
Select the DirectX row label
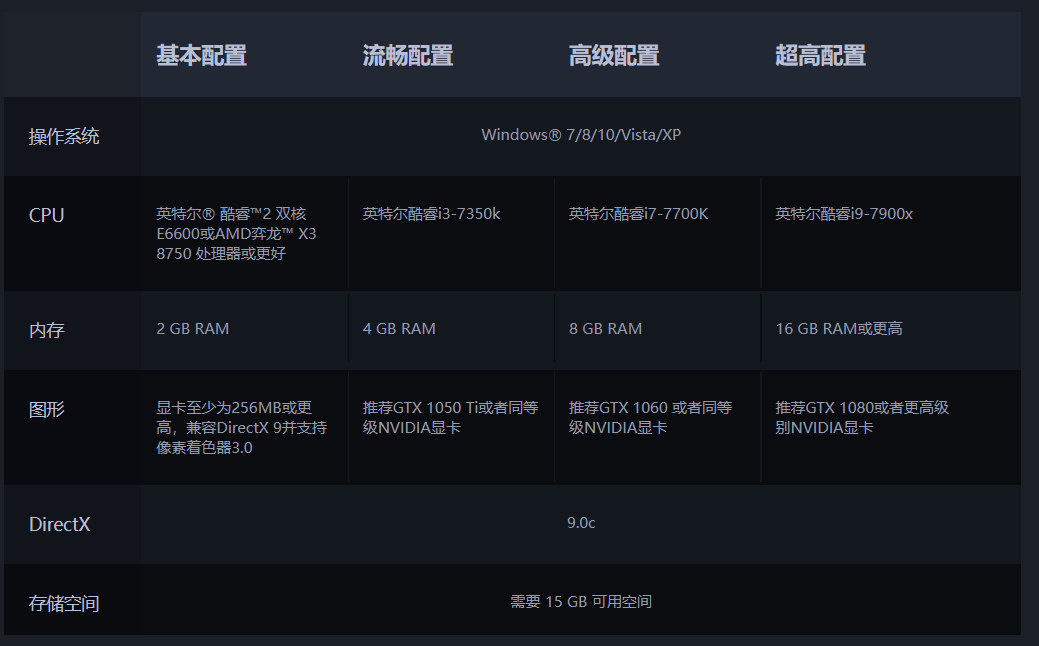(x=60, y=524)
